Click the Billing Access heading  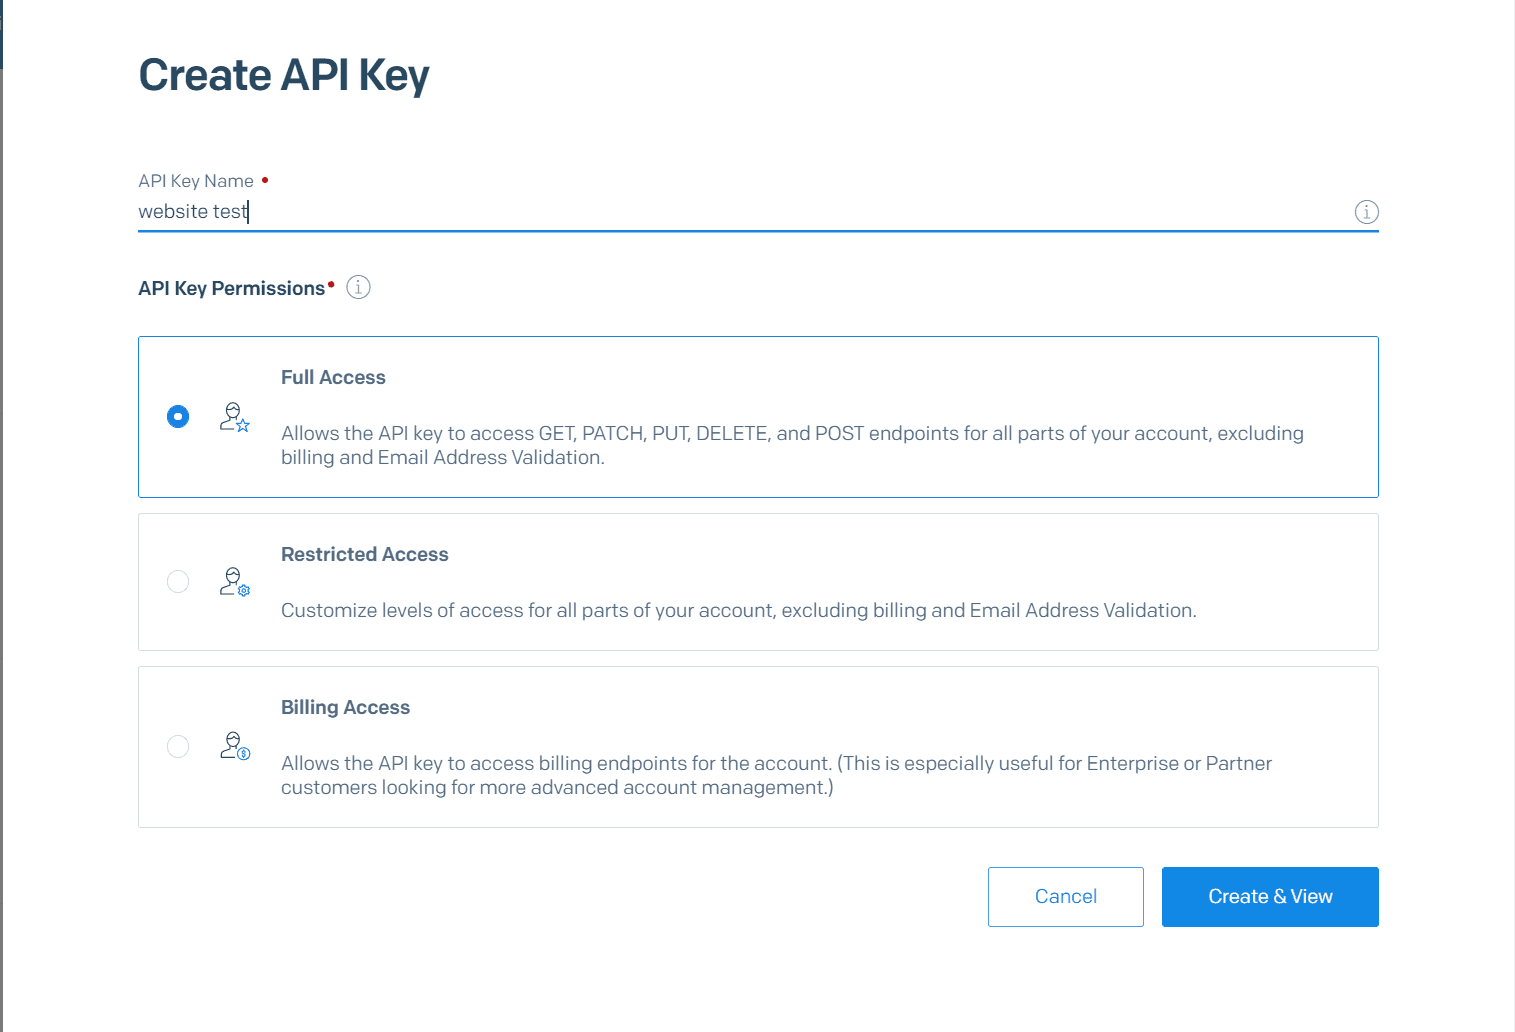[345, 707]
